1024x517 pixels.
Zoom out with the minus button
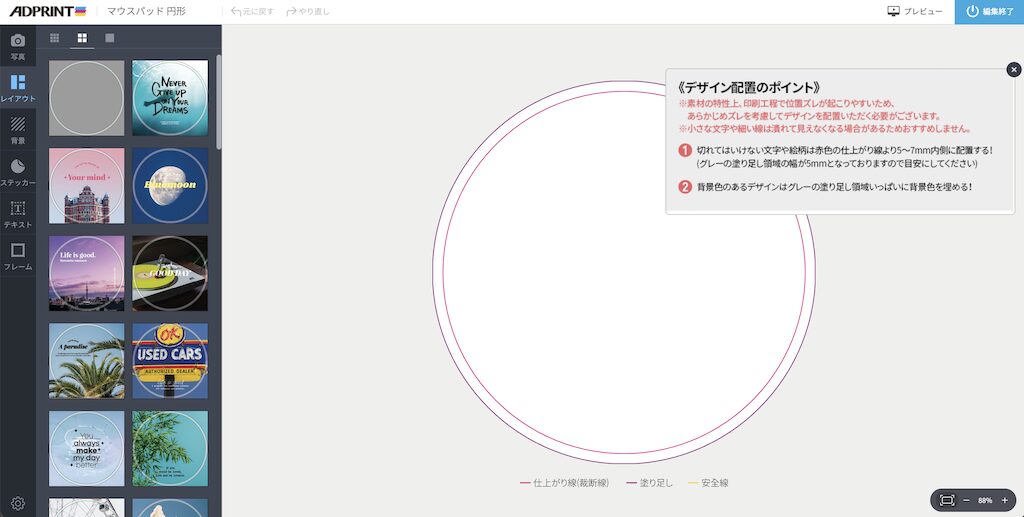point(967,501)
